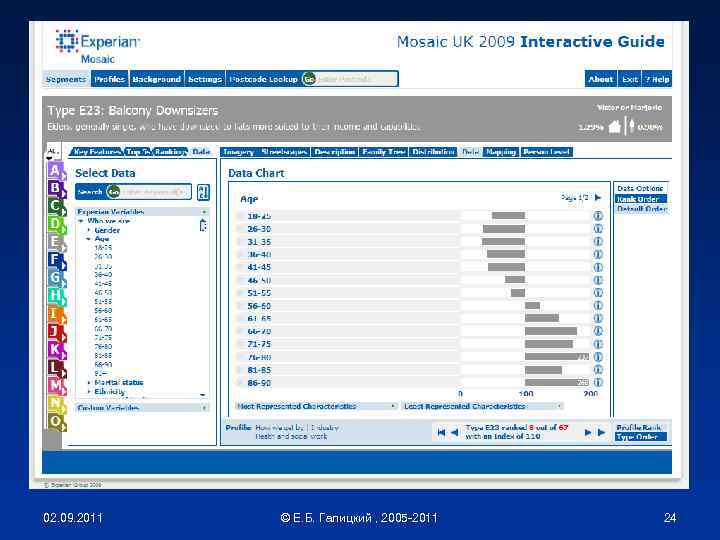Switch to the Family Tree tab
Image resolution: width=720 pixels, height=540 pixels.
coord(383,152)
